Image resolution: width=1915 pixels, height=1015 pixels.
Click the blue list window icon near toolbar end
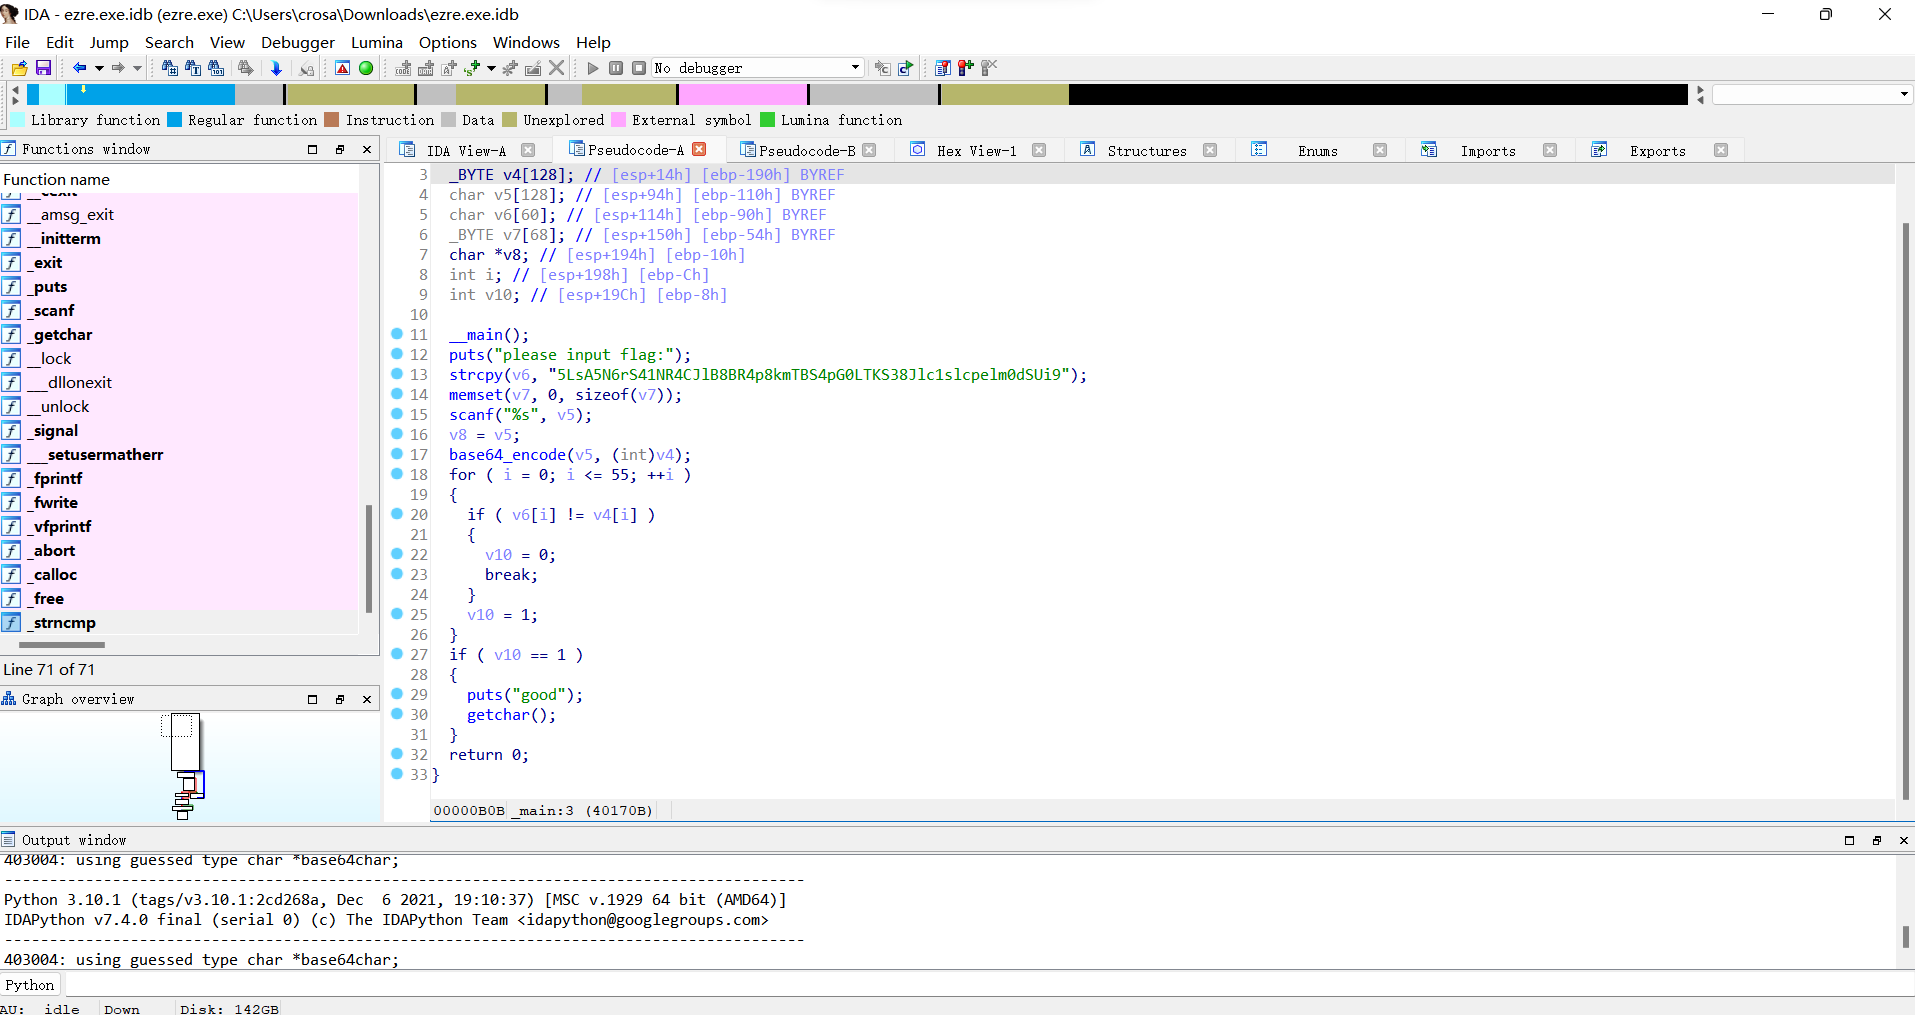[942, 68]
